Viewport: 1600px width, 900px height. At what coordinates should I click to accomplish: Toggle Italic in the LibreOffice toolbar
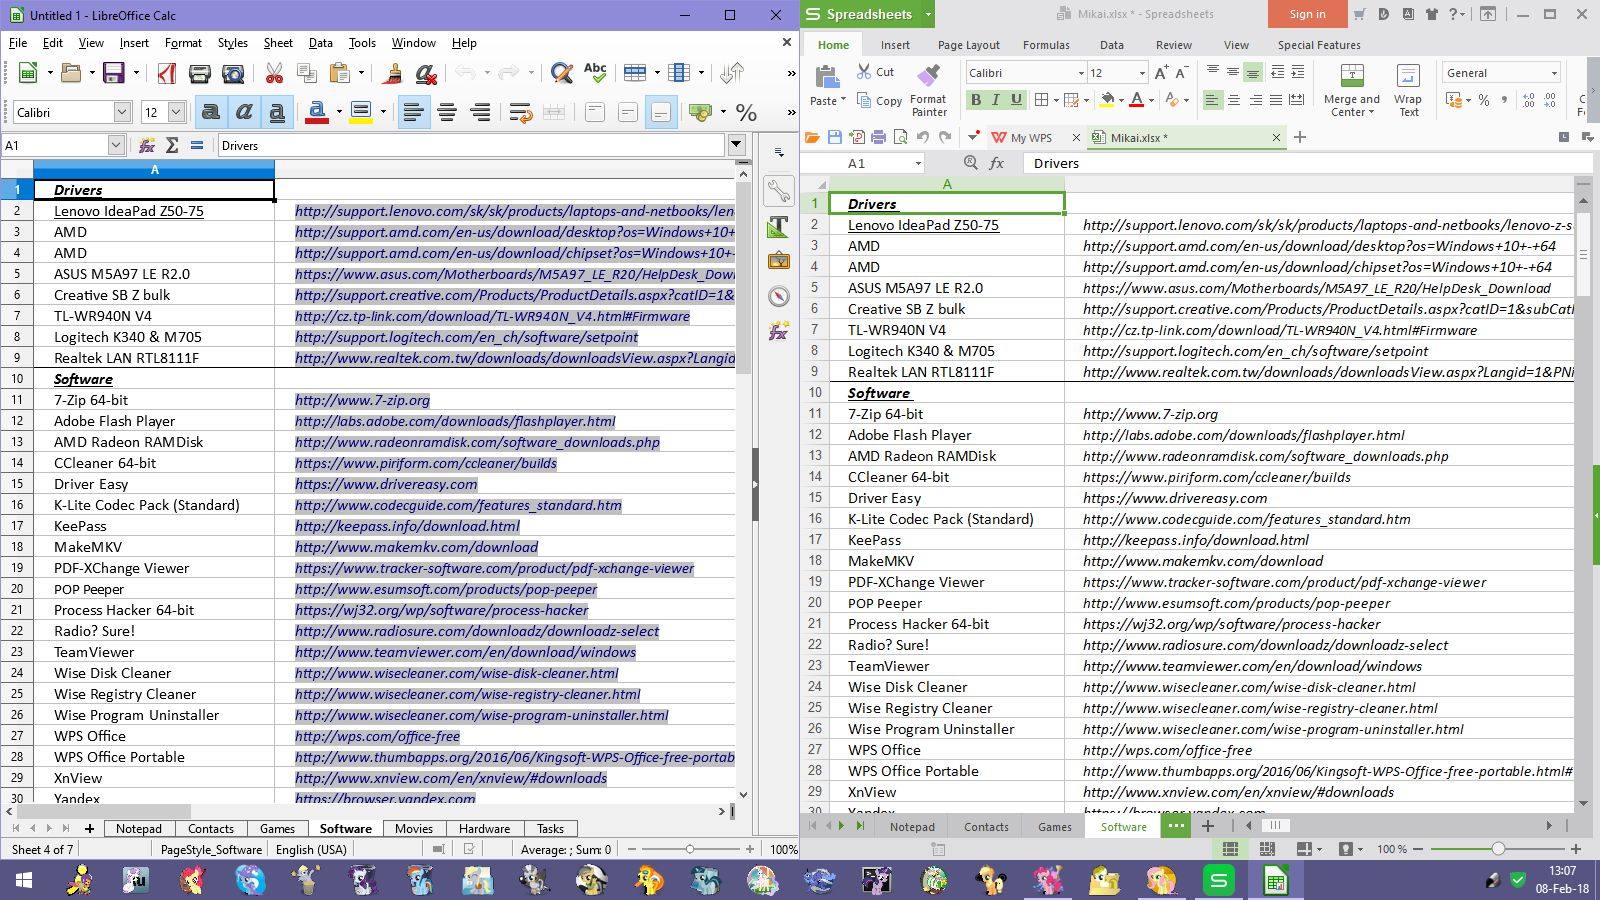point(244,113)
